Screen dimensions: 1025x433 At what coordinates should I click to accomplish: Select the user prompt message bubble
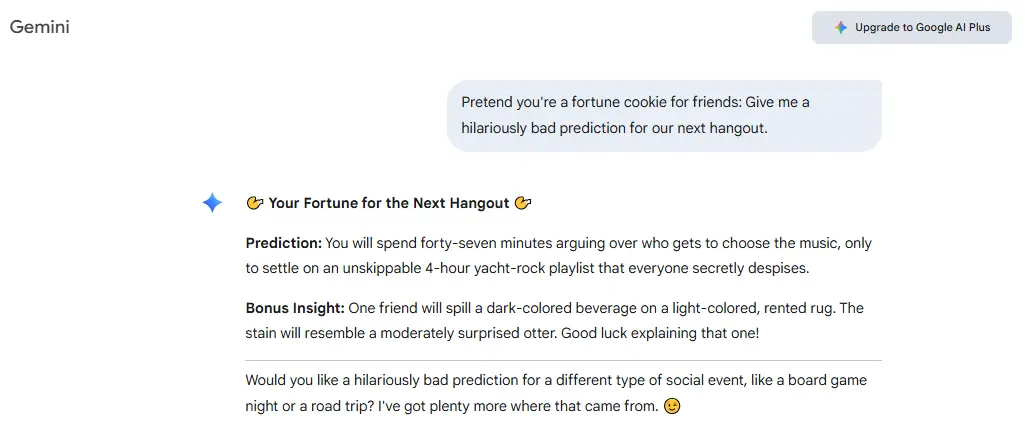pos(664,115)
